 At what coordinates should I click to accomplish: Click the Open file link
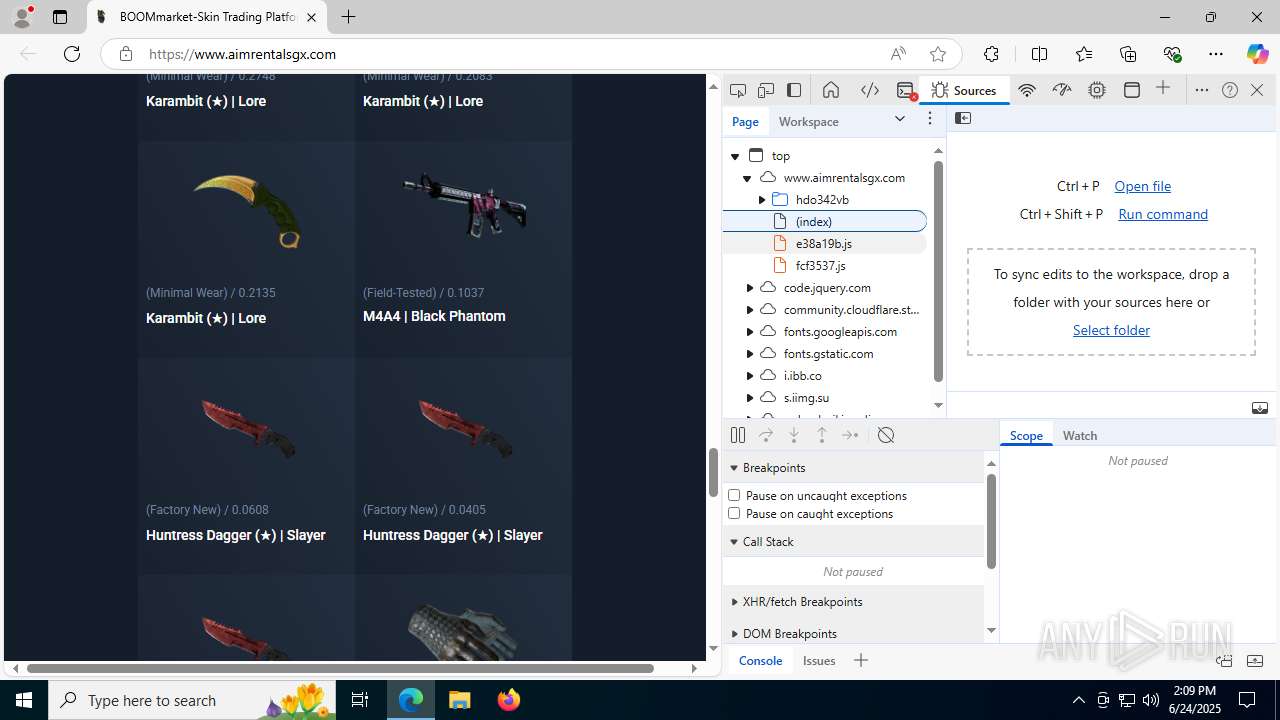tap(1142, 186)
